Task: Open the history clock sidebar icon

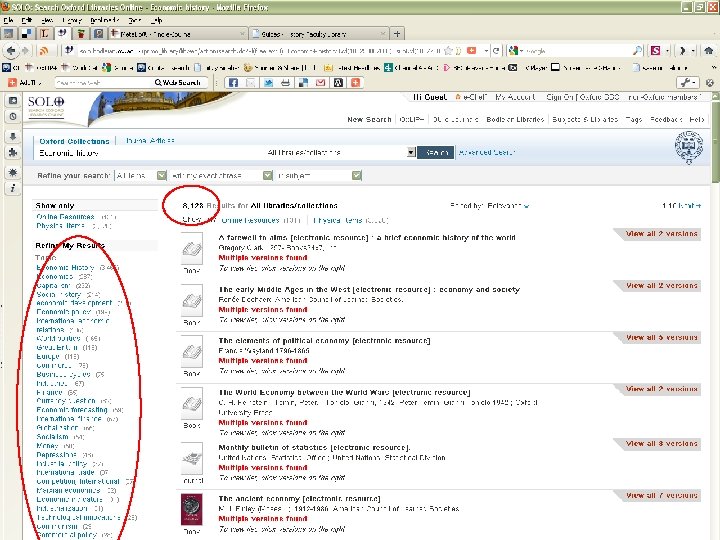Action: pos(13,117)
